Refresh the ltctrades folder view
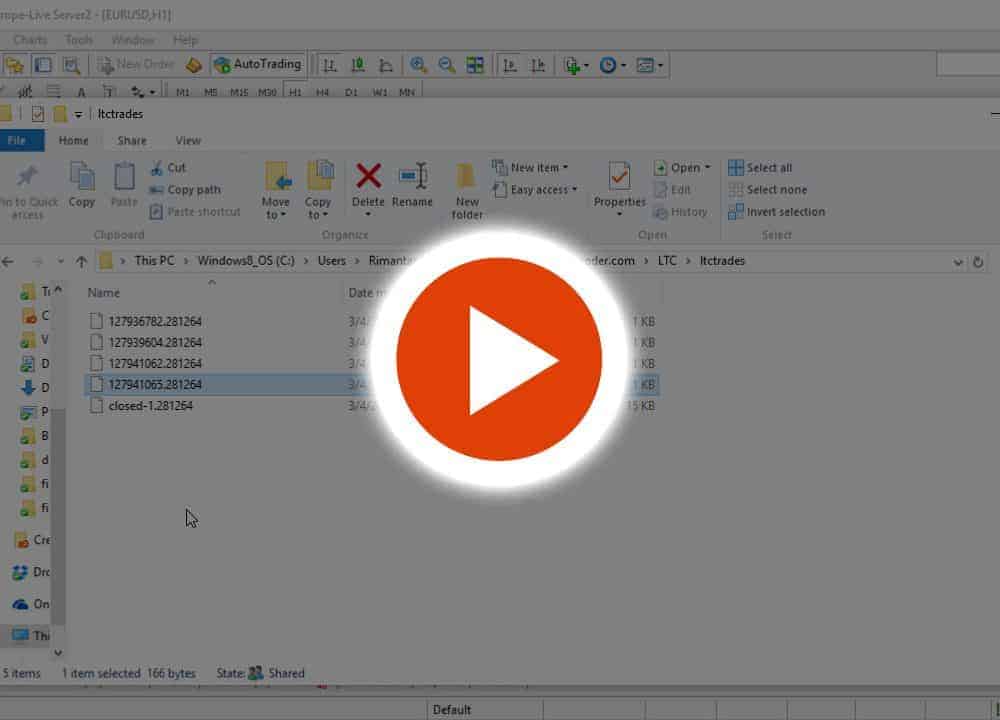This screenshot has height=720, width=1000. [x=978, y=262]
